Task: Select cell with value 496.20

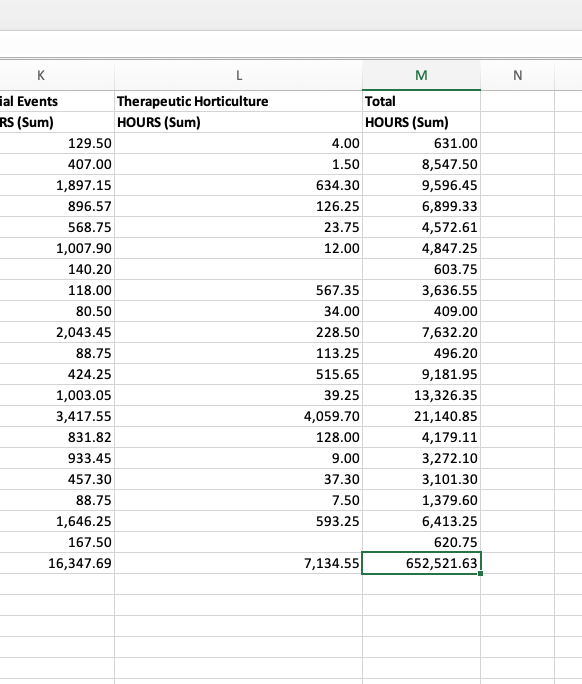Action: point(421,353)
